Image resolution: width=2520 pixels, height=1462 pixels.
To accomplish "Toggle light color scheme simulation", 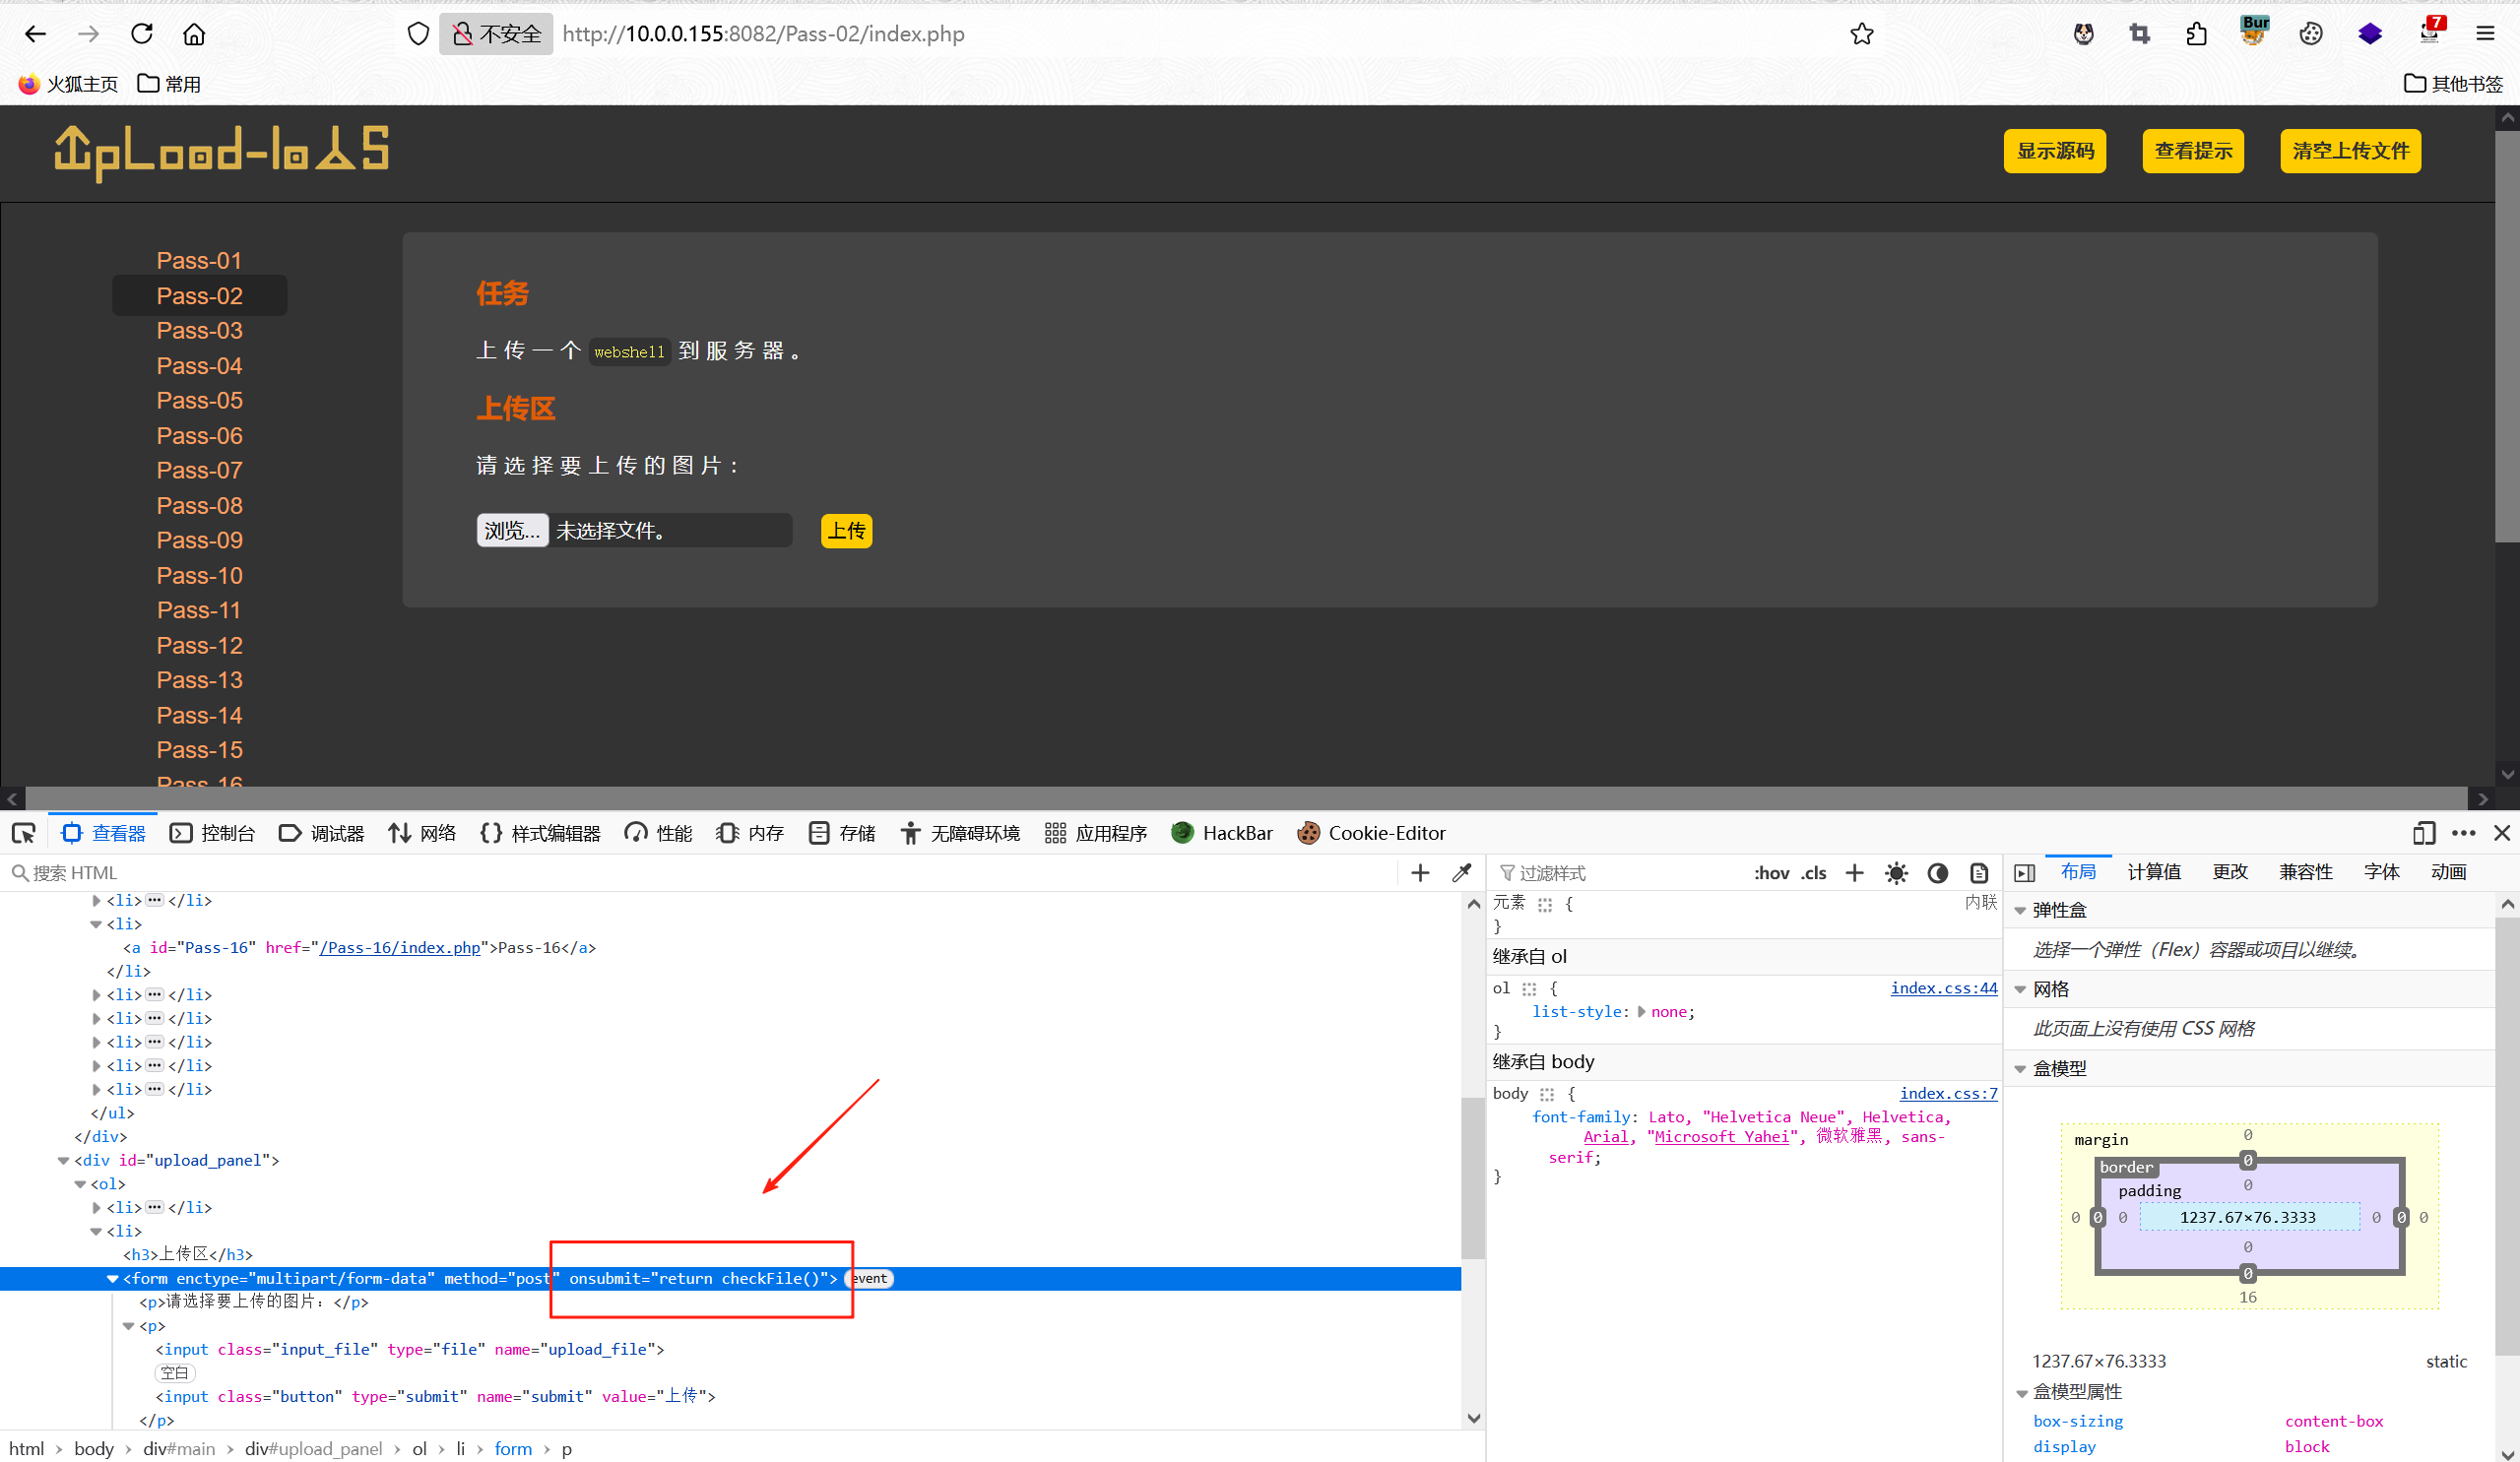I will [1896, 873].
